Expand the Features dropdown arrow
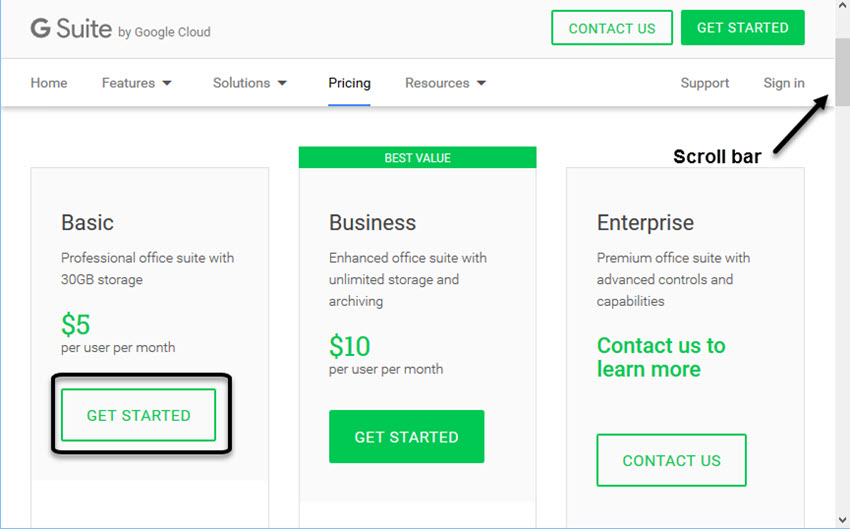Image resolution: width=850 pixels, height=529 pixels. coord(167,83)
